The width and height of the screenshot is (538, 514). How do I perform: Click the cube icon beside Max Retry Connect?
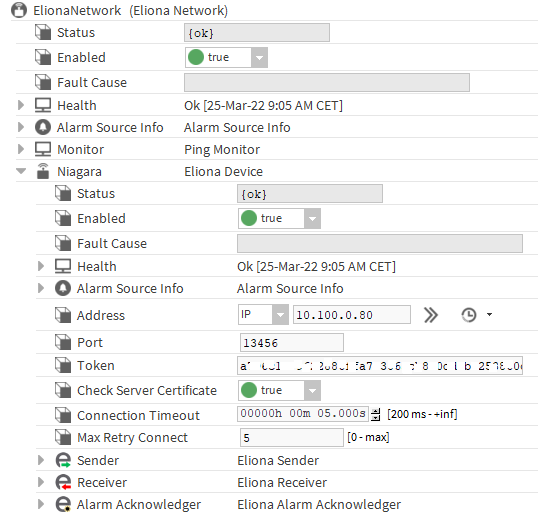pos(63,437)
